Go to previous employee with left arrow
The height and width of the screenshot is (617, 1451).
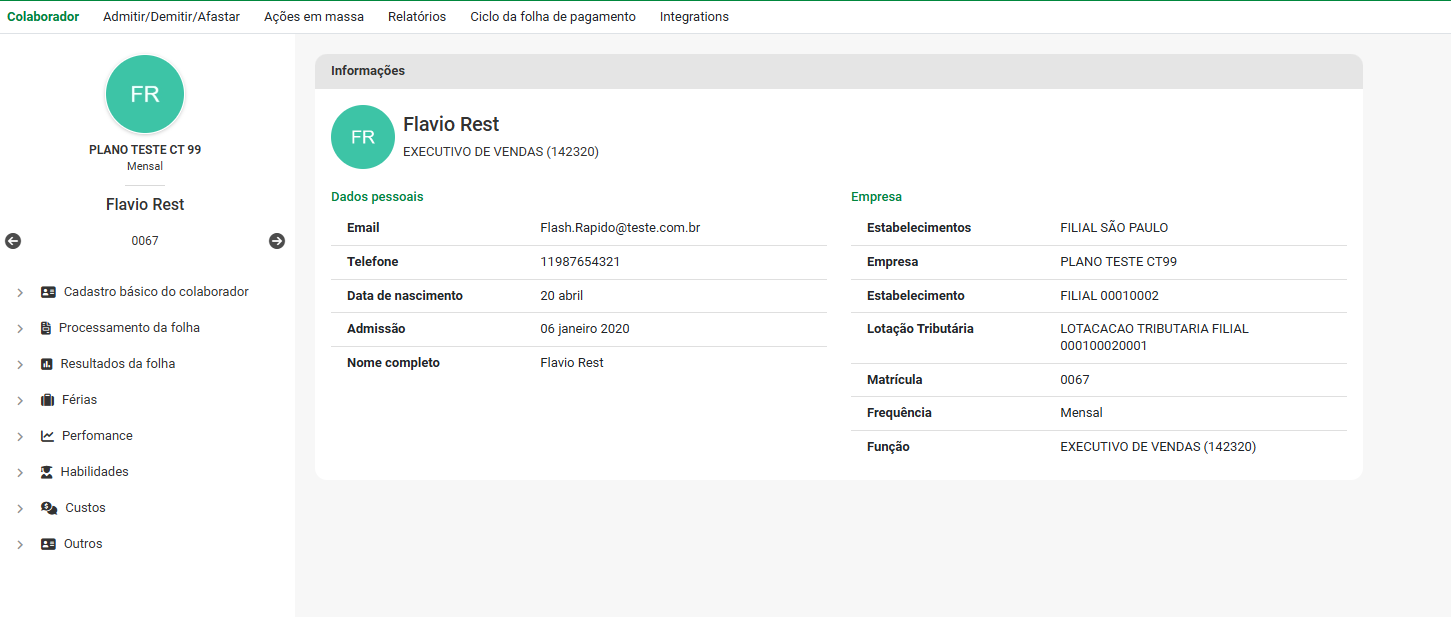tap(13, 241)
